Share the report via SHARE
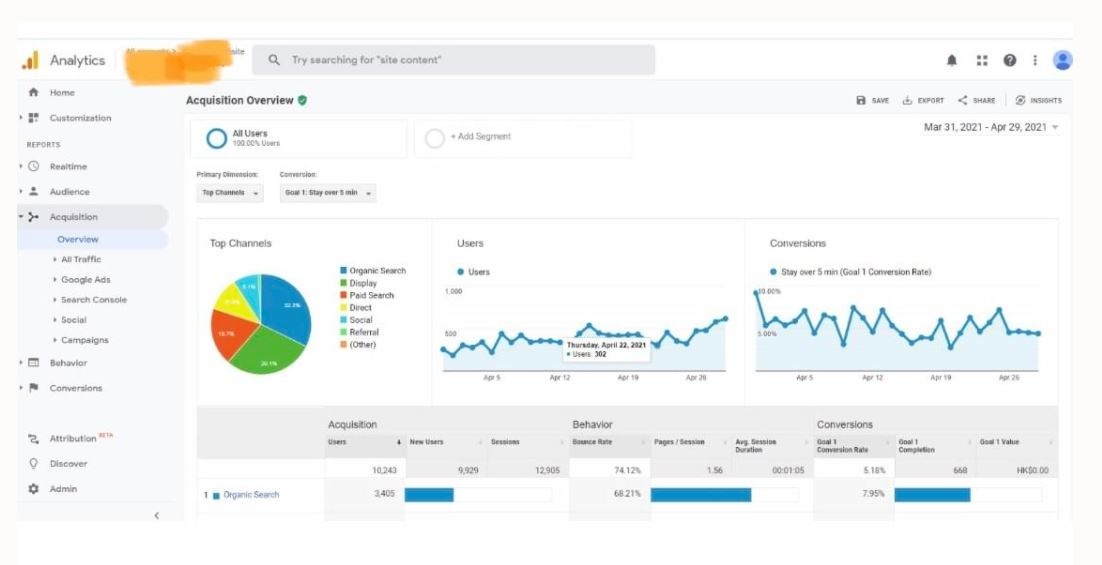The width and height of the screenshot is (1102, 565). (977, 100)
